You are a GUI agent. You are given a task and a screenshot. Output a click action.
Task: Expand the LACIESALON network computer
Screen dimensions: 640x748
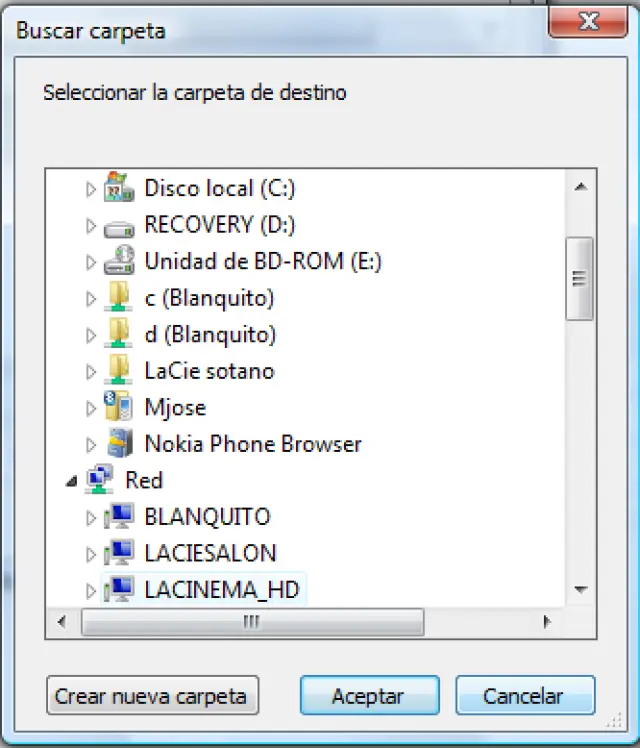(x=91, y=554)
